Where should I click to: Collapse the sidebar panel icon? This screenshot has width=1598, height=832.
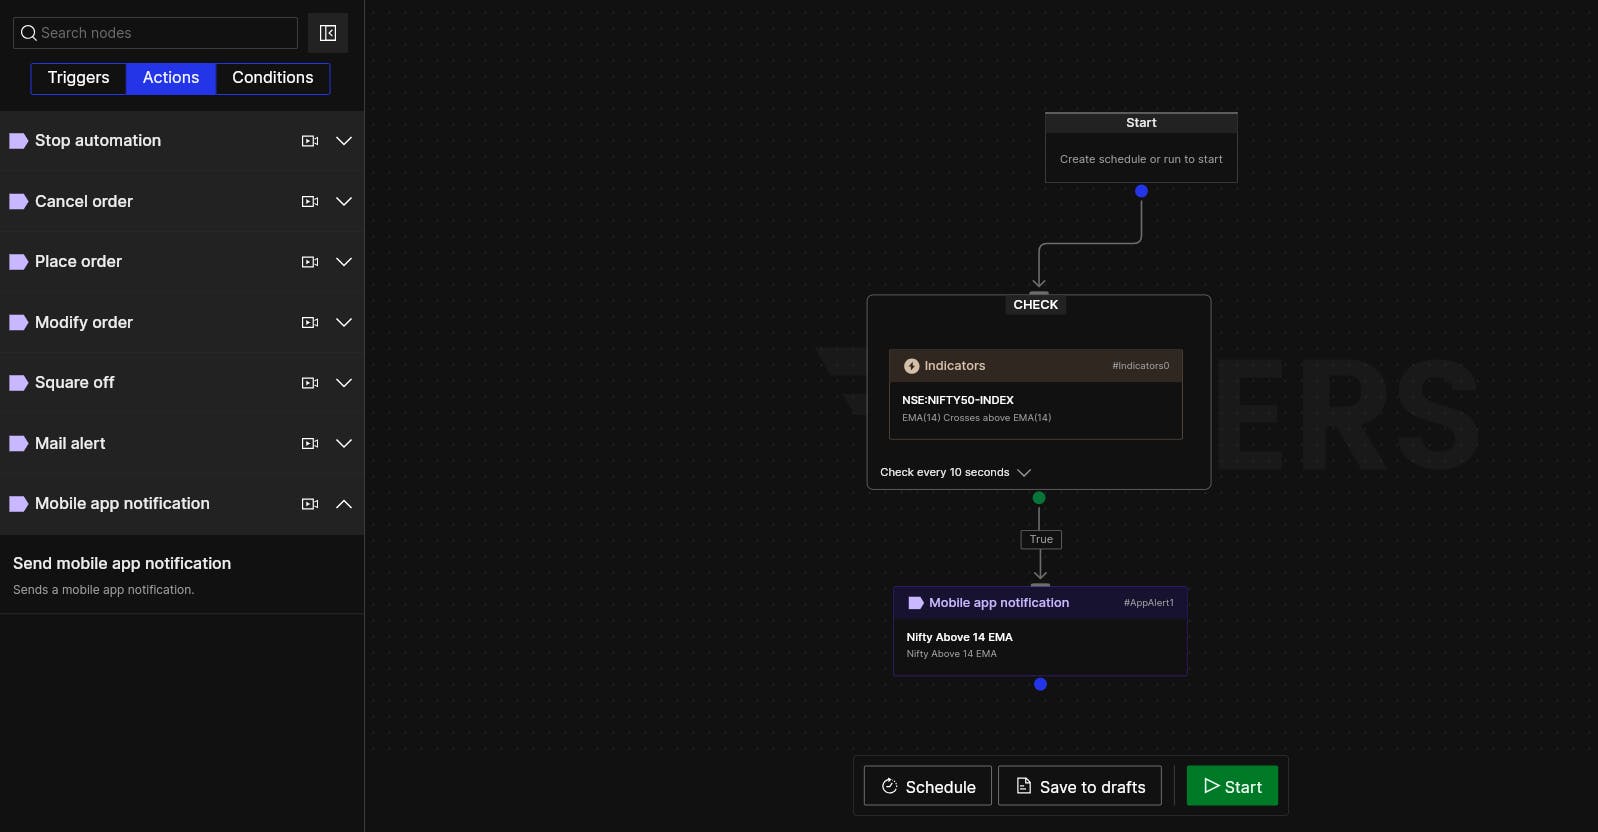pos(328,33)
